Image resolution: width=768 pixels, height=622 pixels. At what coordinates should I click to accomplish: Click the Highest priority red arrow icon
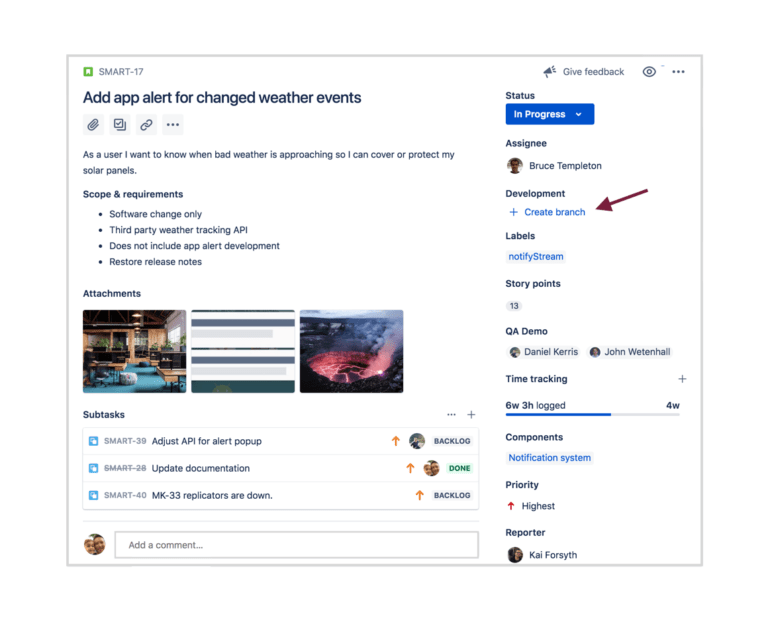coord(511,506)
